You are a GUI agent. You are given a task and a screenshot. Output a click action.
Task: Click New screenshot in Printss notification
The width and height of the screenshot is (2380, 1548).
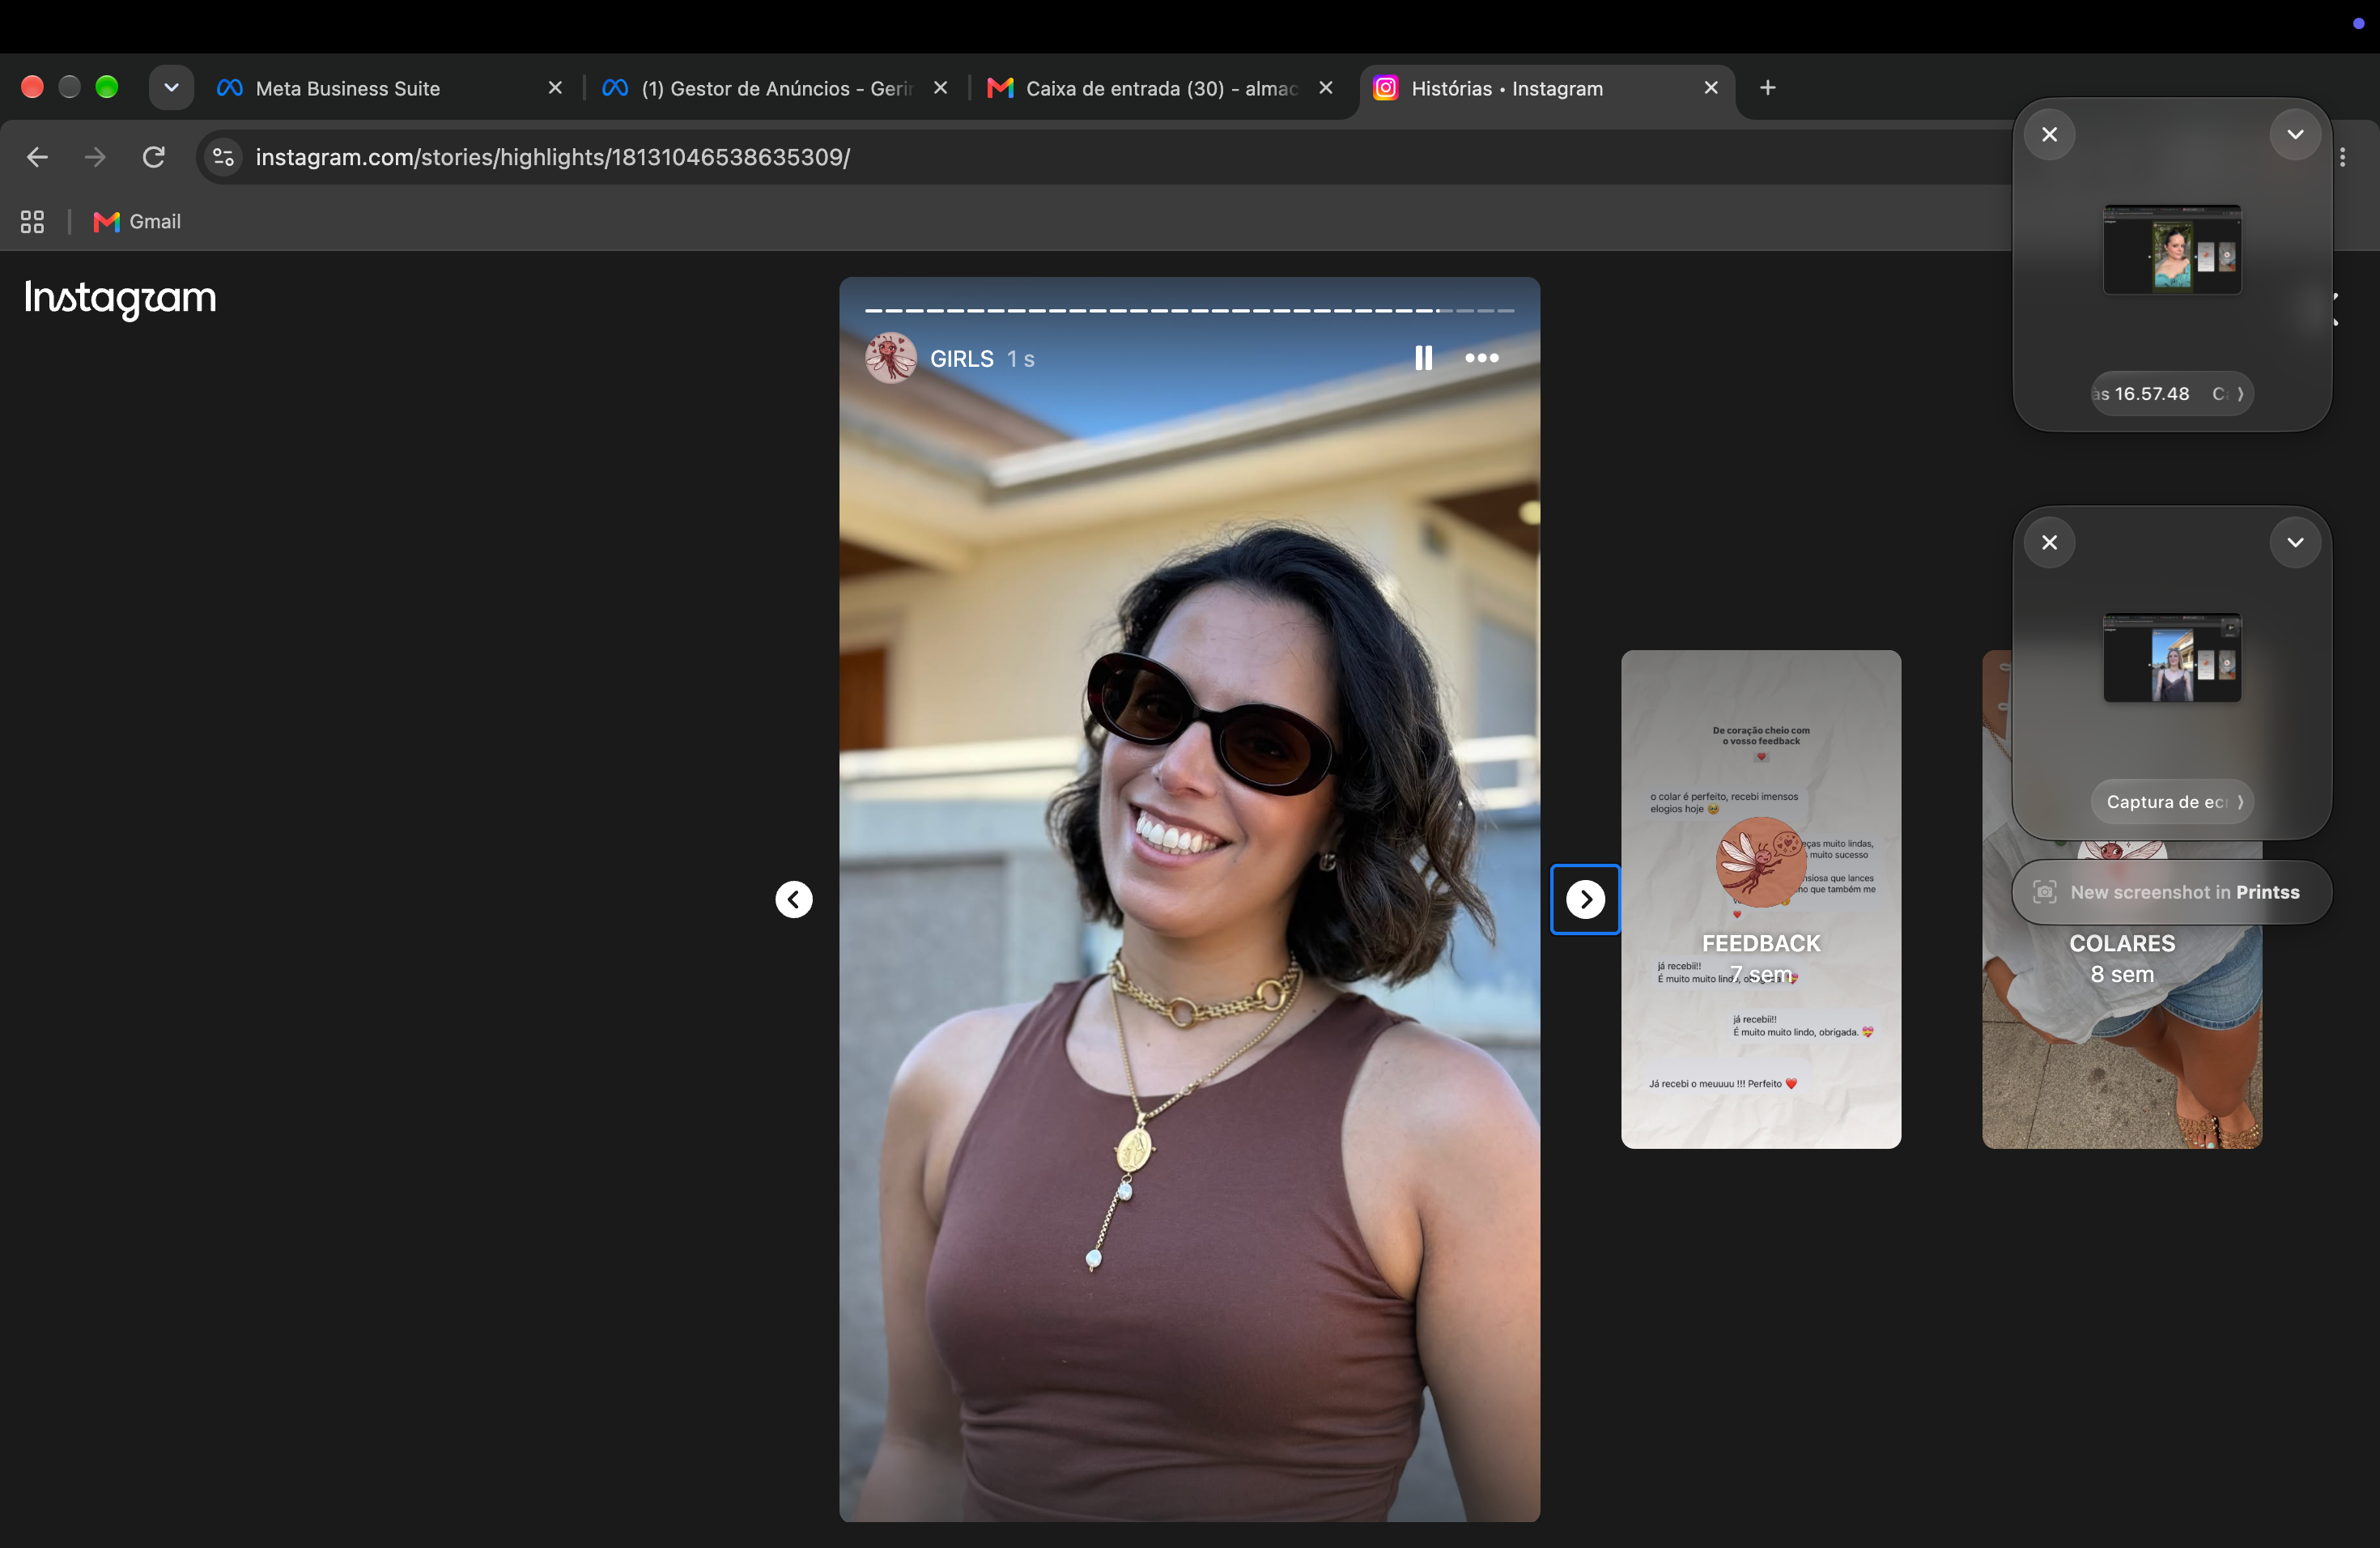(x=2172, y=892)
